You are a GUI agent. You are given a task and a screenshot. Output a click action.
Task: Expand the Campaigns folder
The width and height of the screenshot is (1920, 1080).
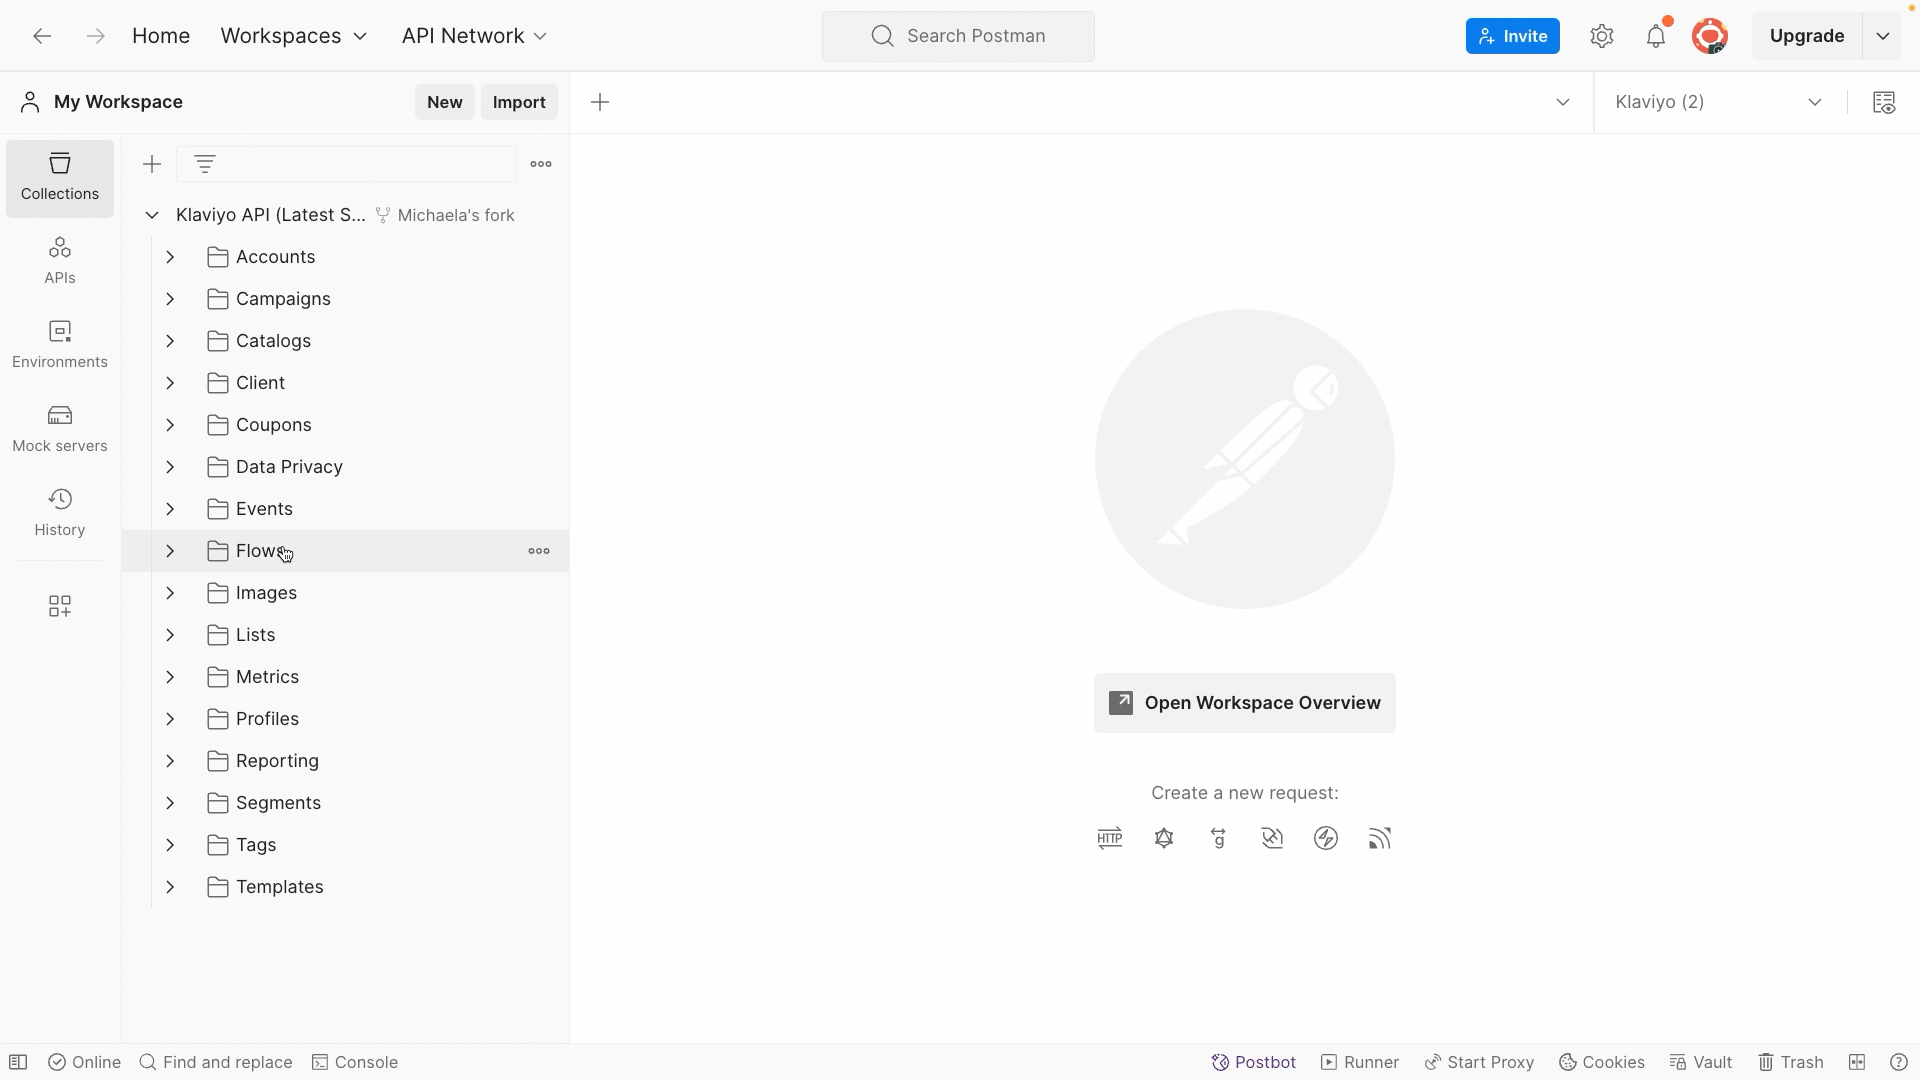point(170,299)
